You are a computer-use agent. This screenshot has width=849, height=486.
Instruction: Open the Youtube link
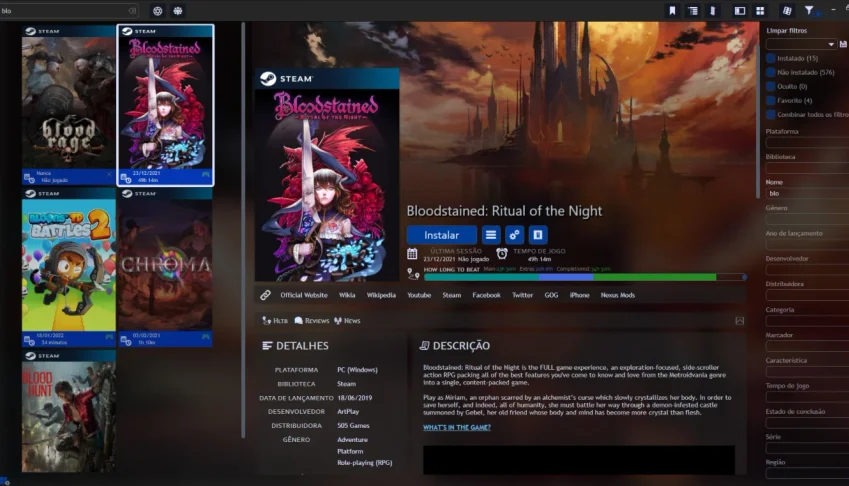pyautogui.click(x=419, y=295)
